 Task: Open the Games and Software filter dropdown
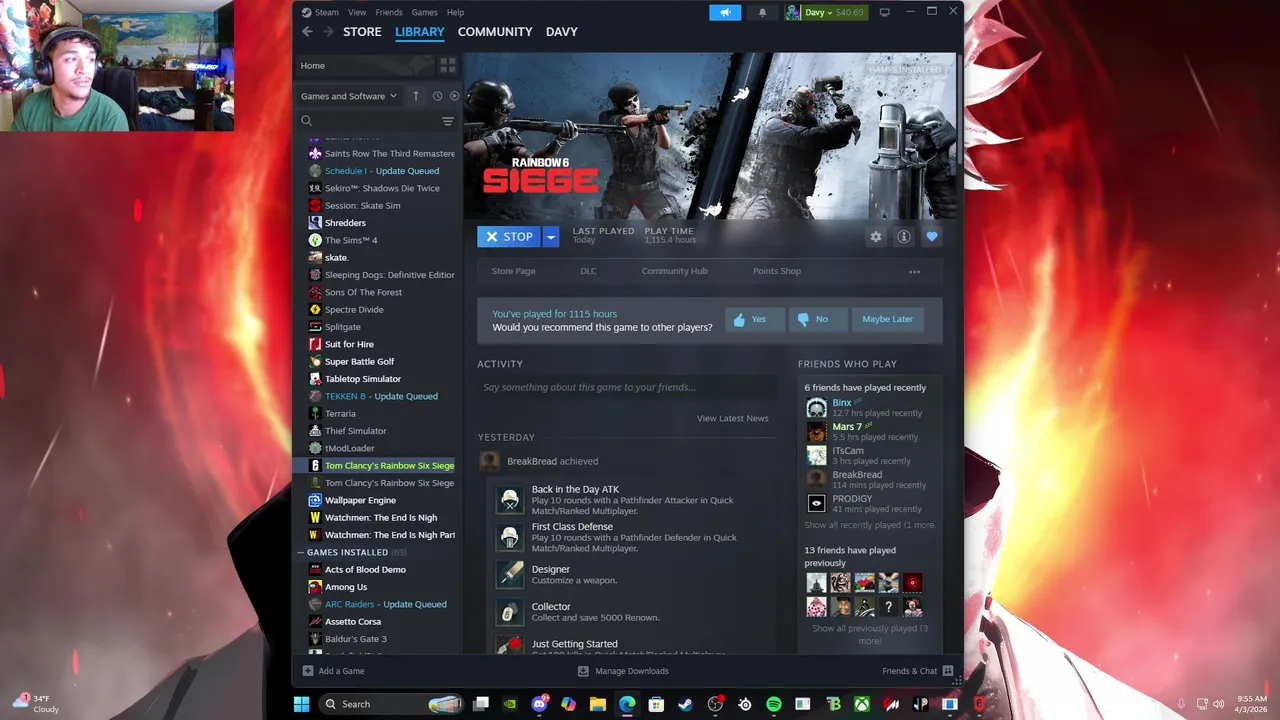tap(349, 96)
